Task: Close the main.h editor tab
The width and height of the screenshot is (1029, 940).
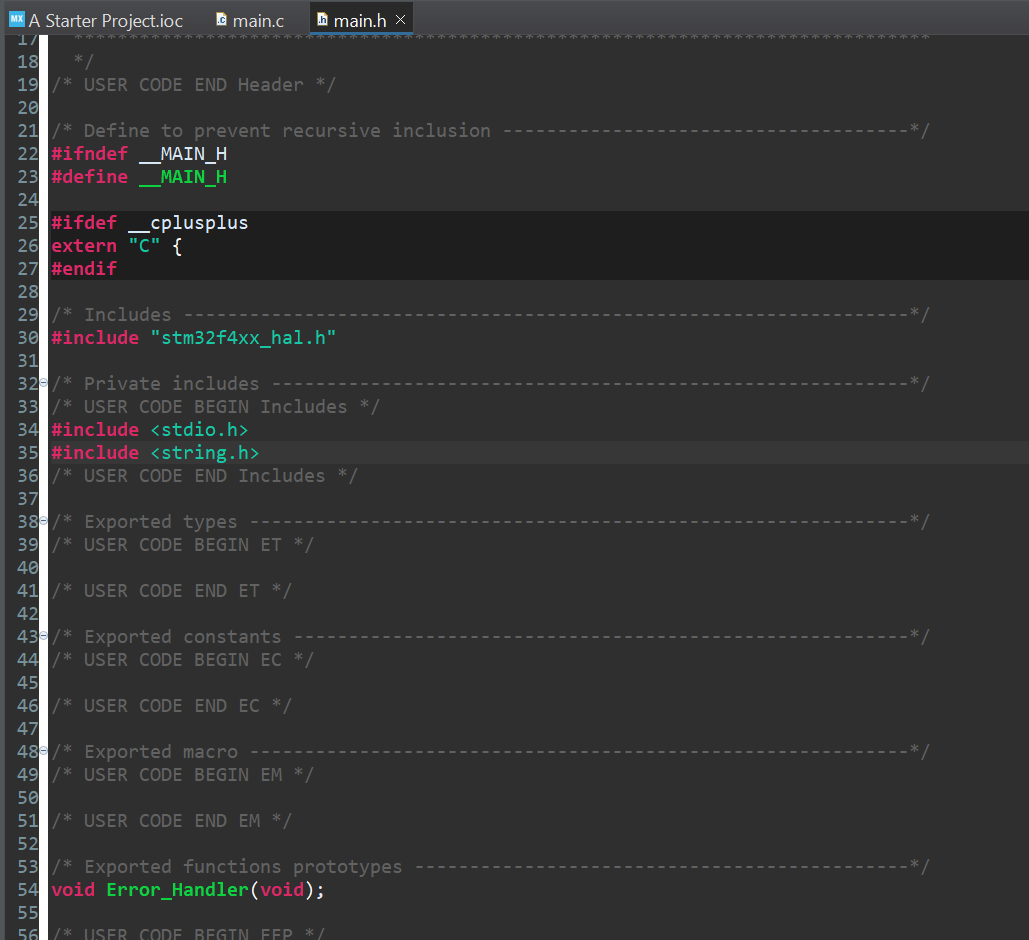Action: tap(400, 20)
